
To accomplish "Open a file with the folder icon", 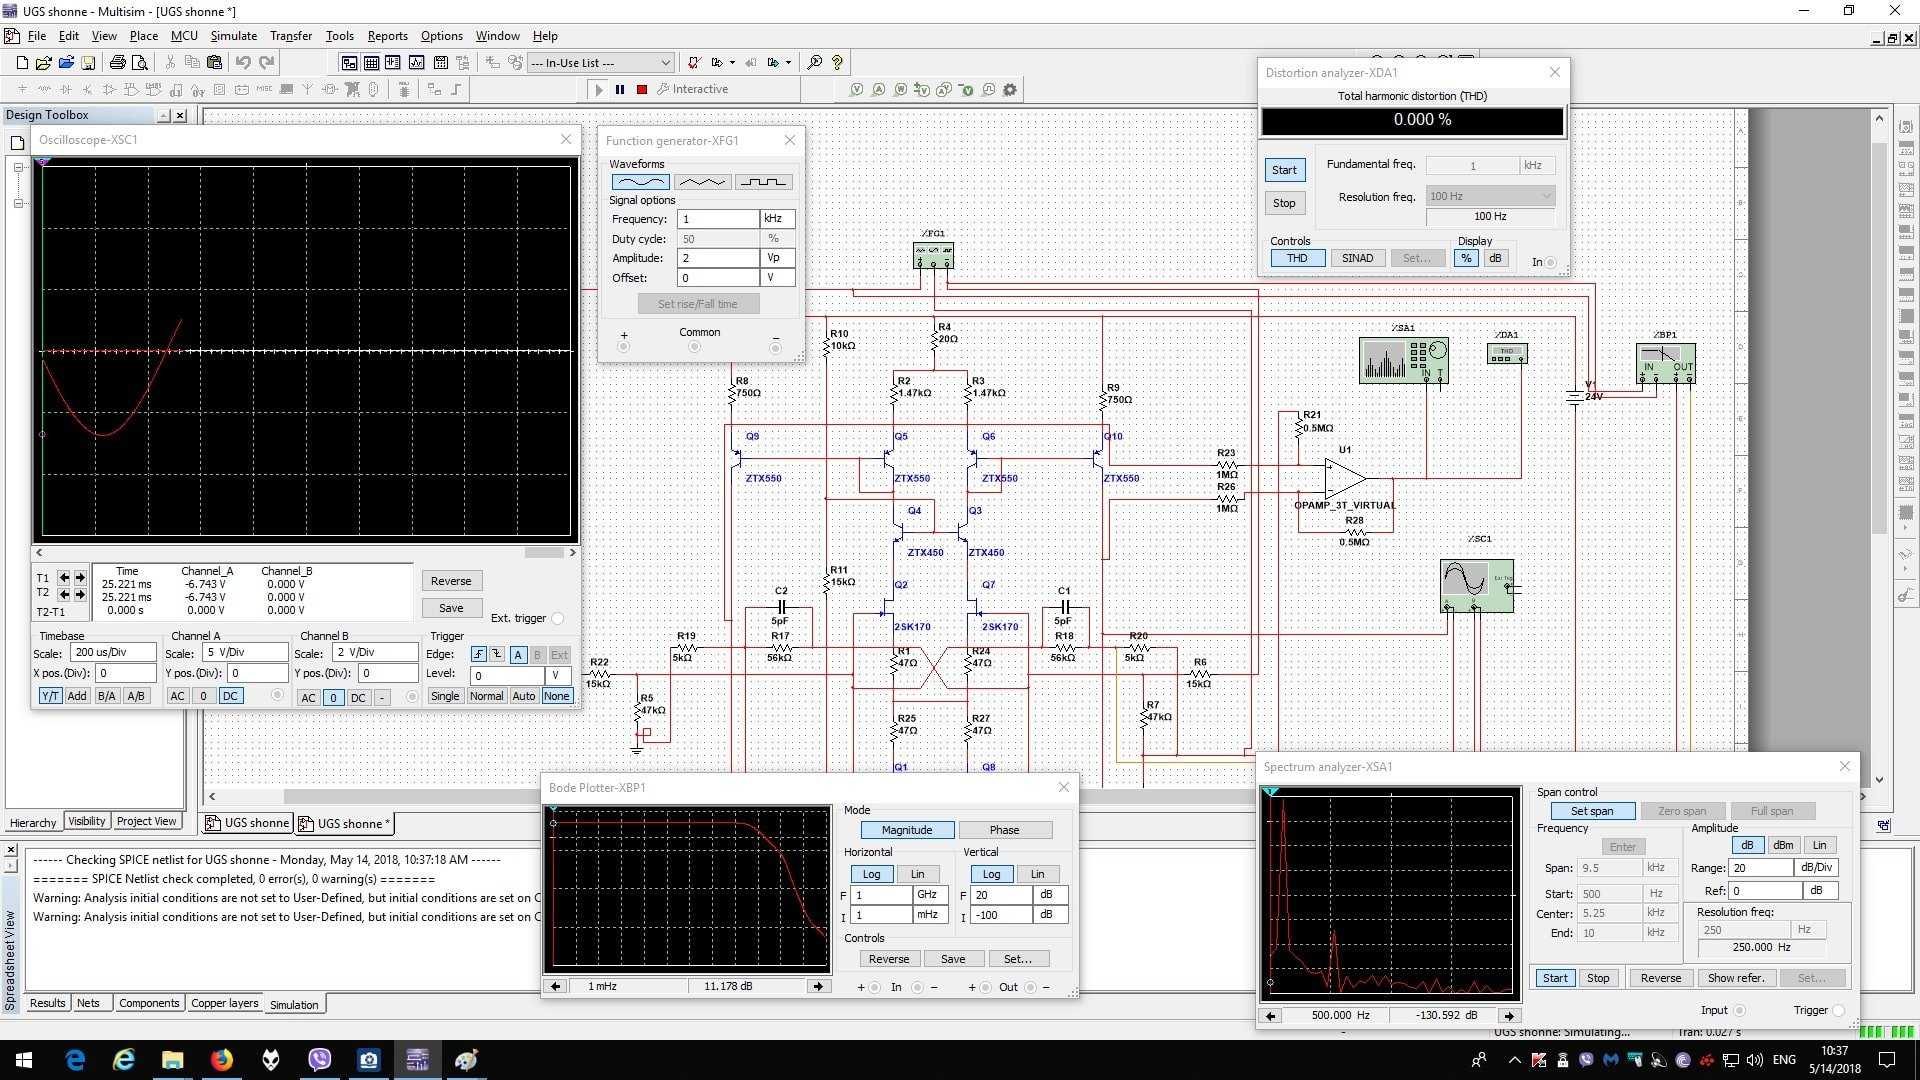I will 44,62.
